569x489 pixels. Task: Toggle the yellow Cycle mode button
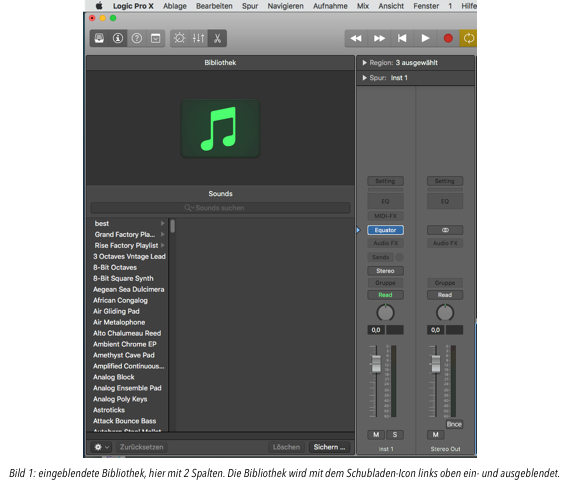point(468,38)
